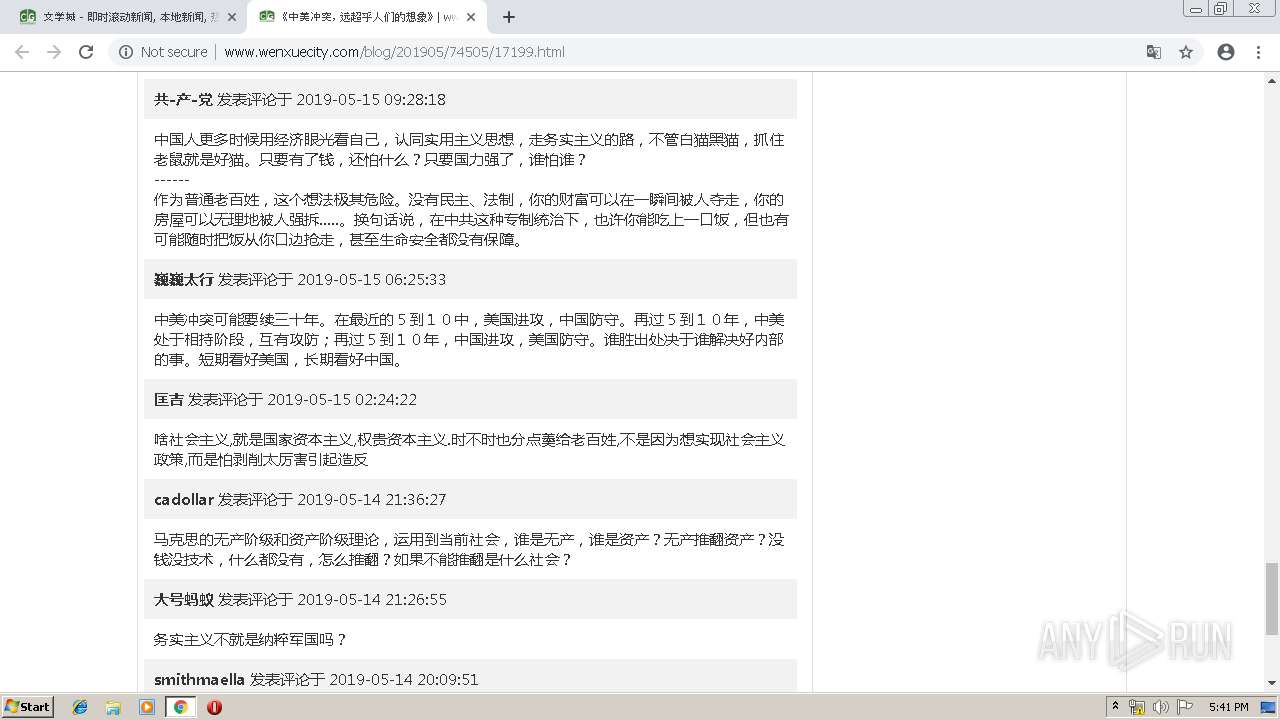This screenshot has height=720, width=1280.
Task: Select timestamp 2019-05-15 06:25:33
Action: [x=372, y=279]
